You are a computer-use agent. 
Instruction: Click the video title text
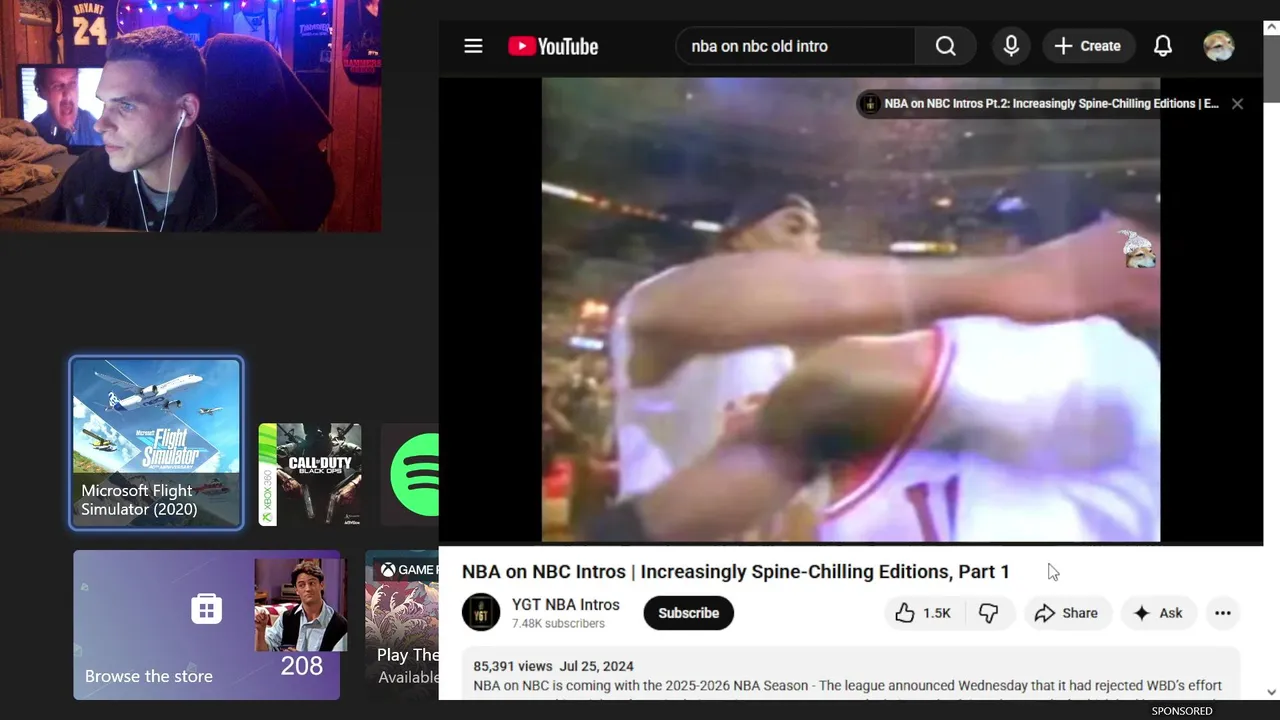[x=735, y=572]
